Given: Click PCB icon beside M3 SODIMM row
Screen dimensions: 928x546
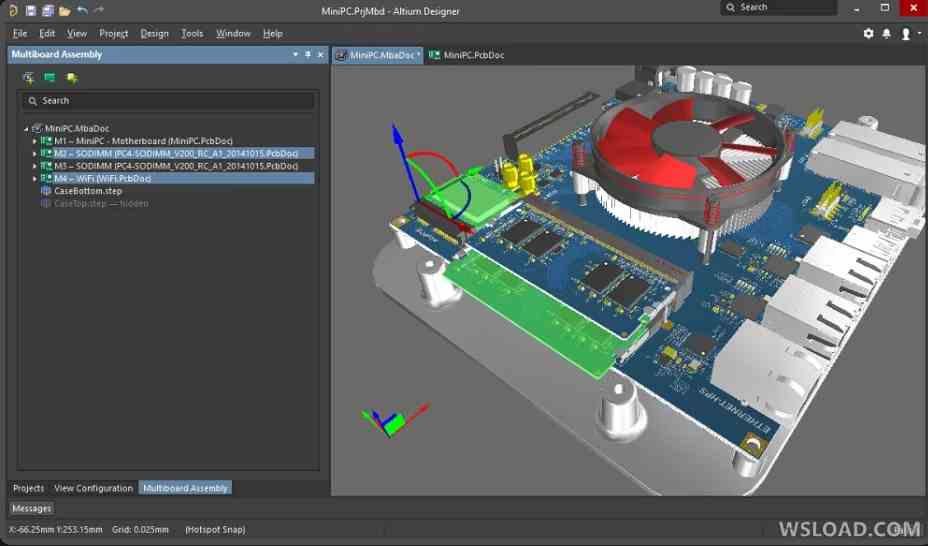Looking at the screenshot, I should point(46,166).
